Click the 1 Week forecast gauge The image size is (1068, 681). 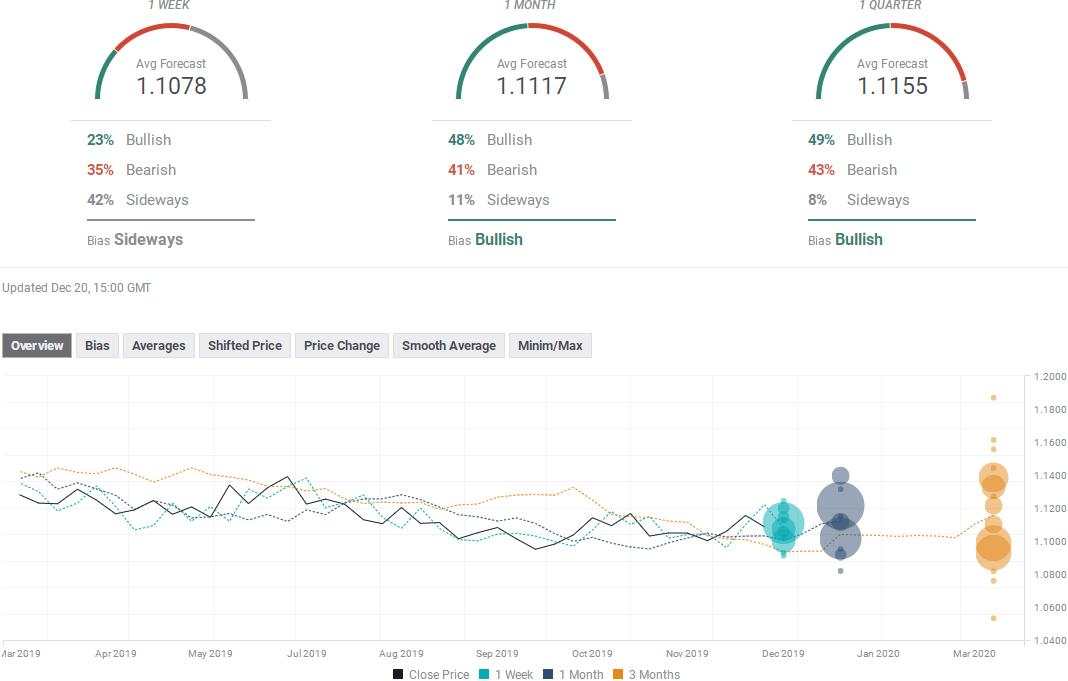click(171, 61)
